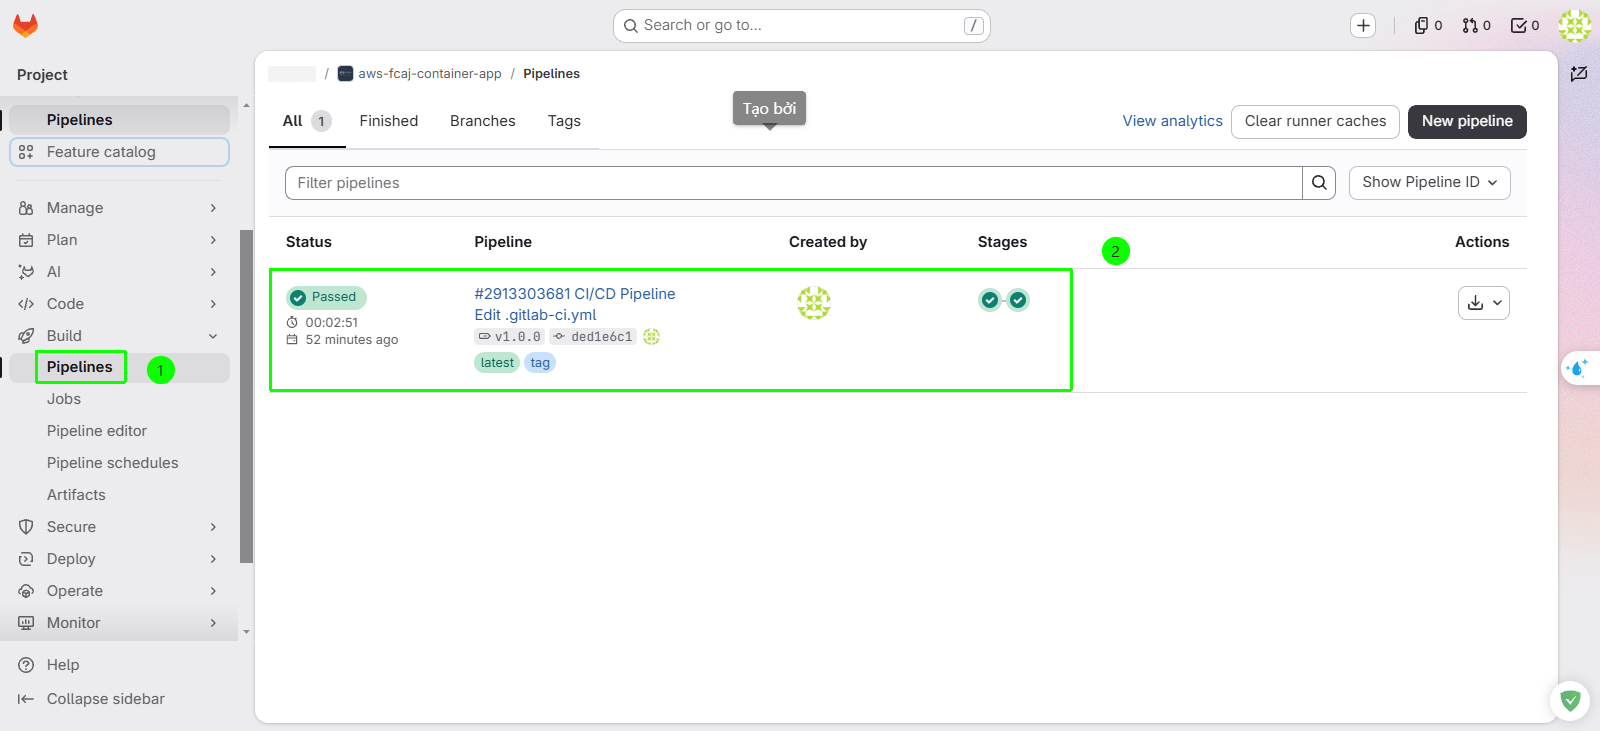The height and width of the screenshot is (731, 1600).
Task: Click the green shield badge icon
Action: 1570,701
